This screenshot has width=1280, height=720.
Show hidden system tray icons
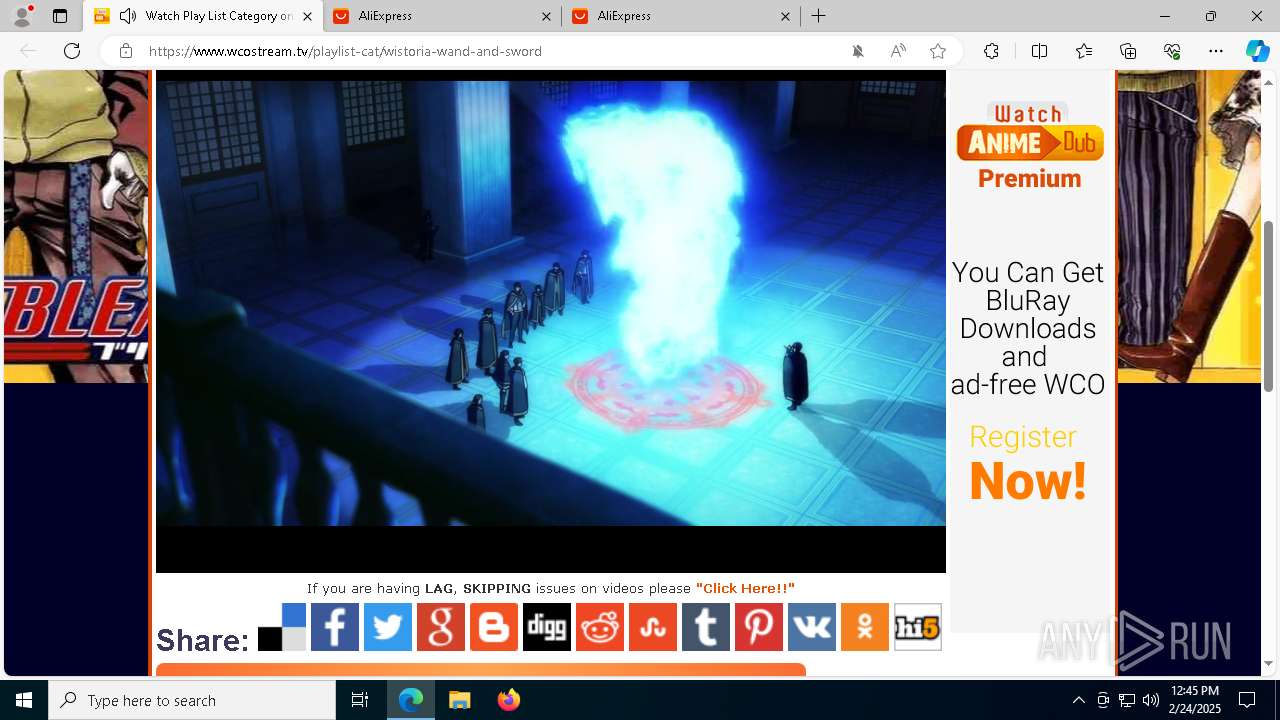click(x=1078, y=700)
